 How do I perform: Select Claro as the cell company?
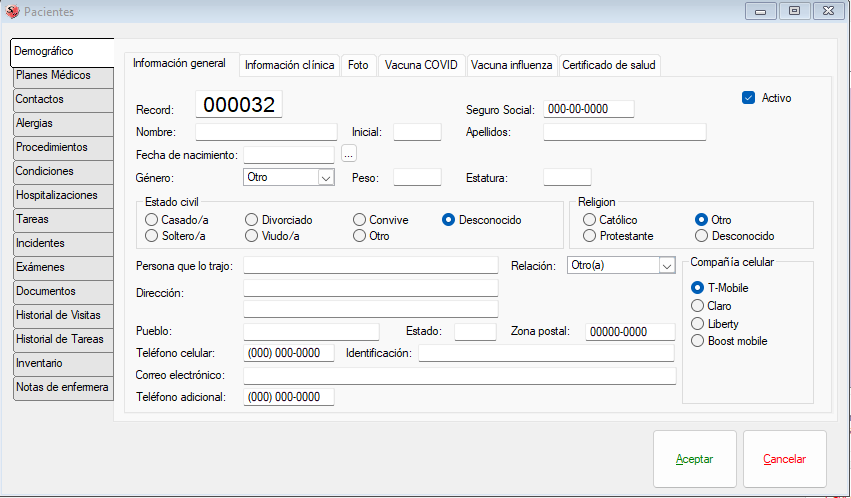coord(698,306)
